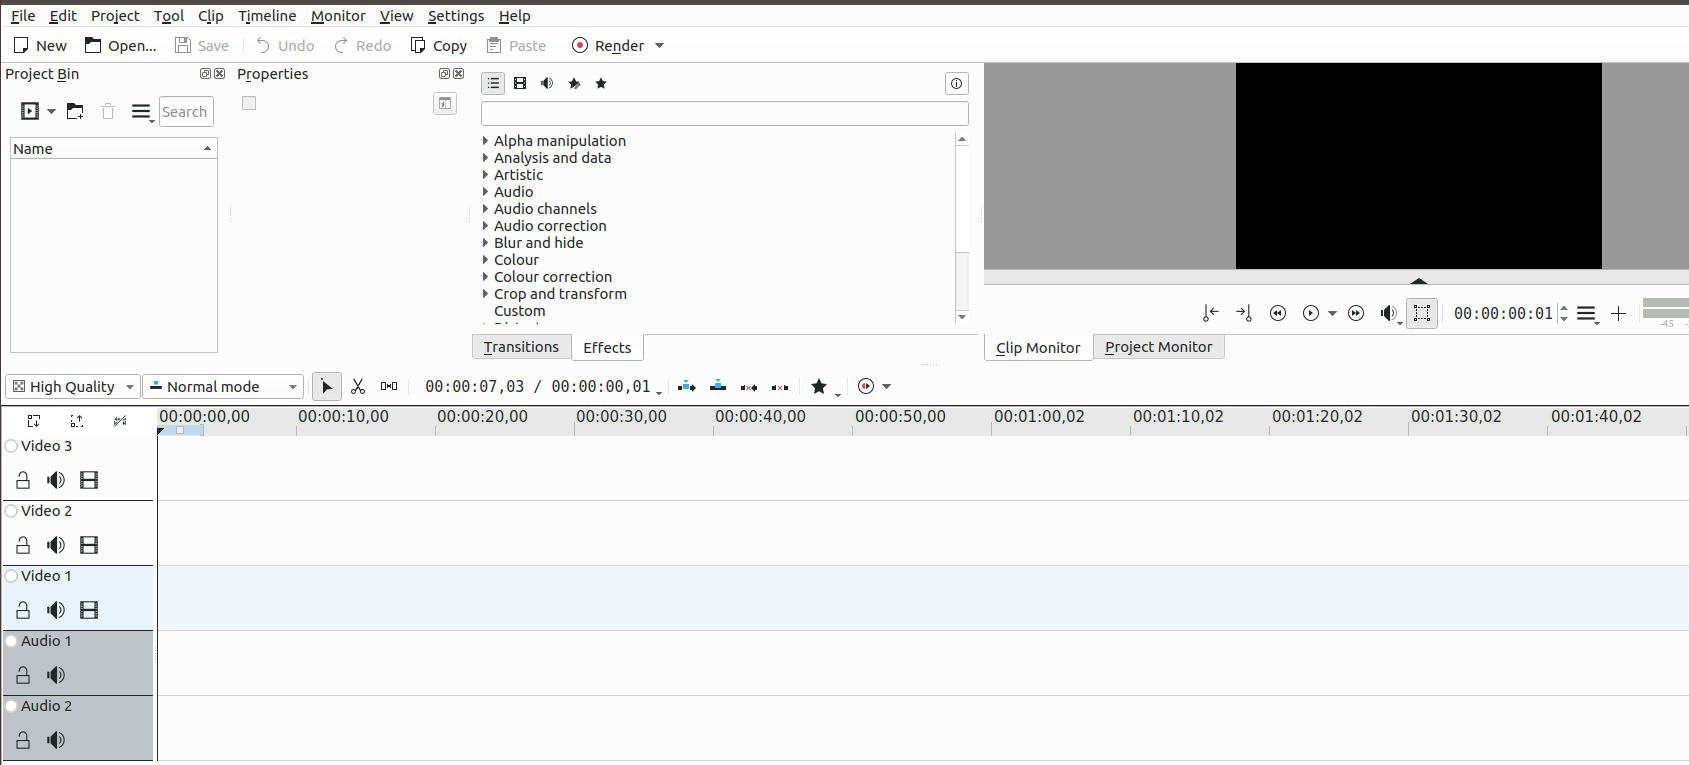Image resolution: width=1689 pixels, height=765 pixels.
Task: Select the Razor scissors tool
Action: [358, 387]
